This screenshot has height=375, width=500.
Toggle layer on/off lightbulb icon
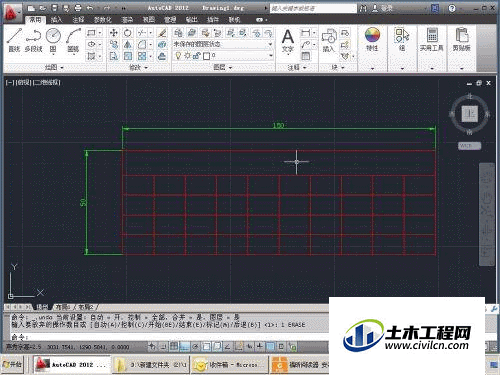tap(178, 56)
